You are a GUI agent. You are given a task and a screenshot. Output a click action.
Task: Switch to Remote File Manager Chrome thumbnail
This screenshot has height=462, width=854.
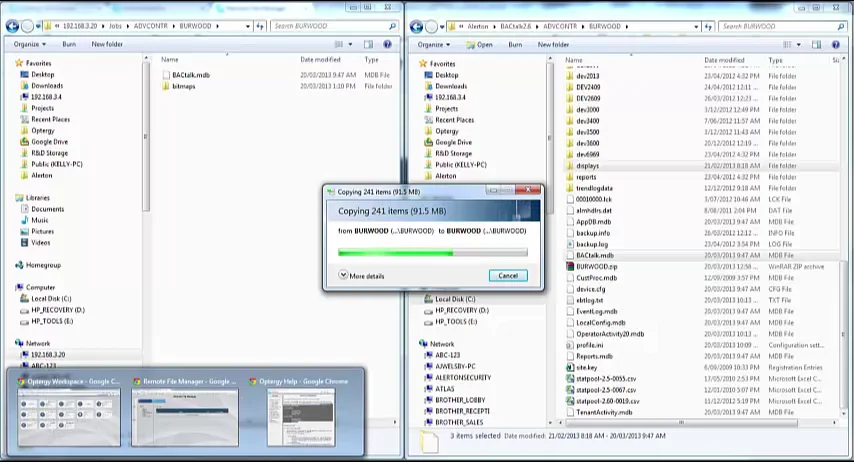pyautogui.click(x=185, y=412)
